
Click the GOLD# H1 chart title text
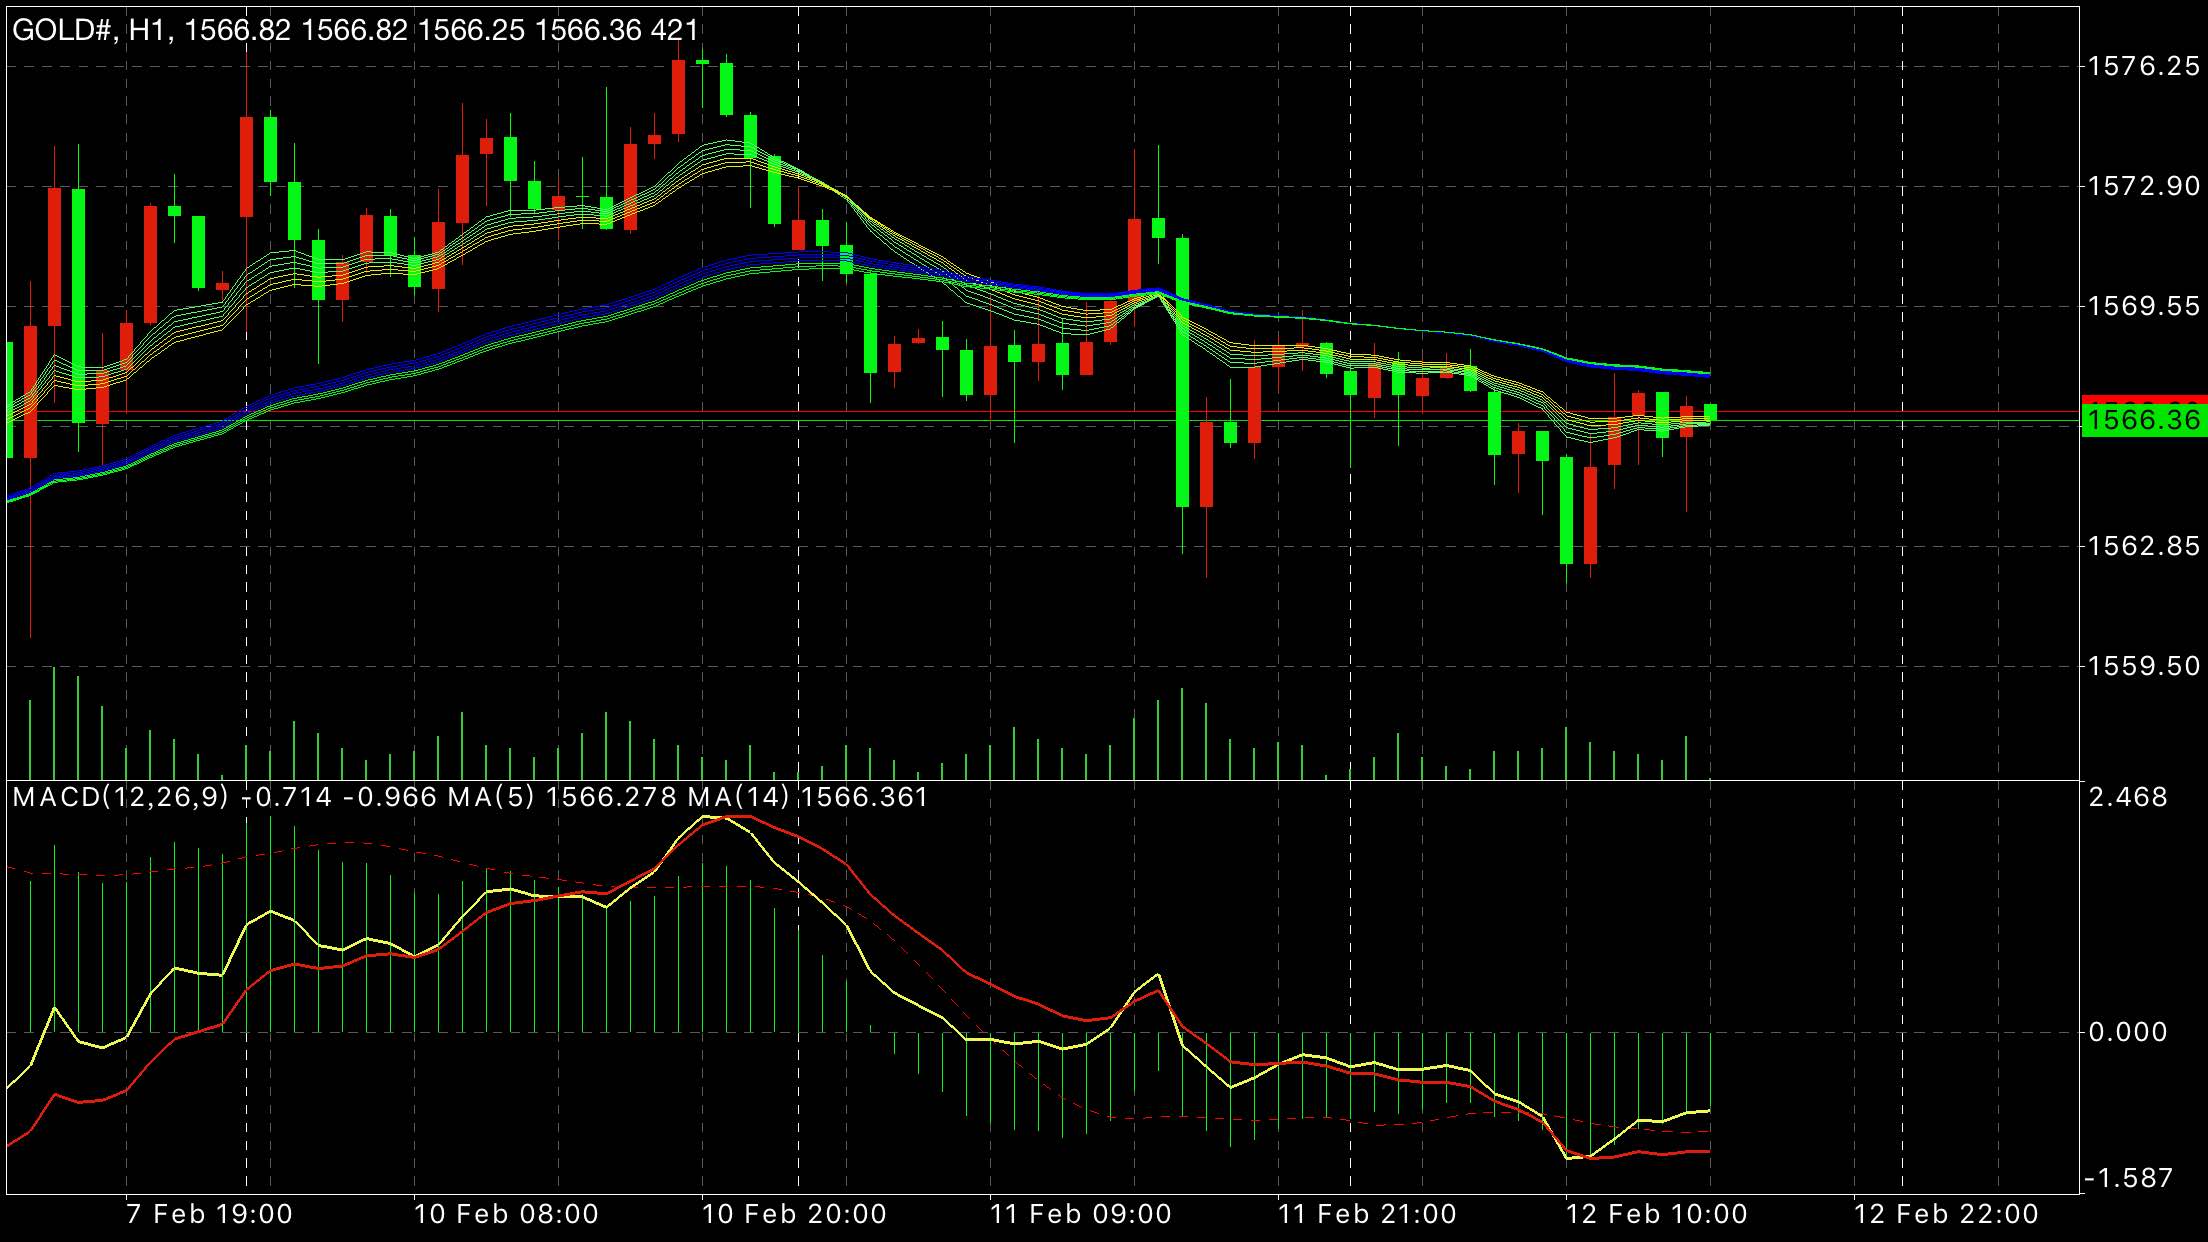tap(355, 30)
